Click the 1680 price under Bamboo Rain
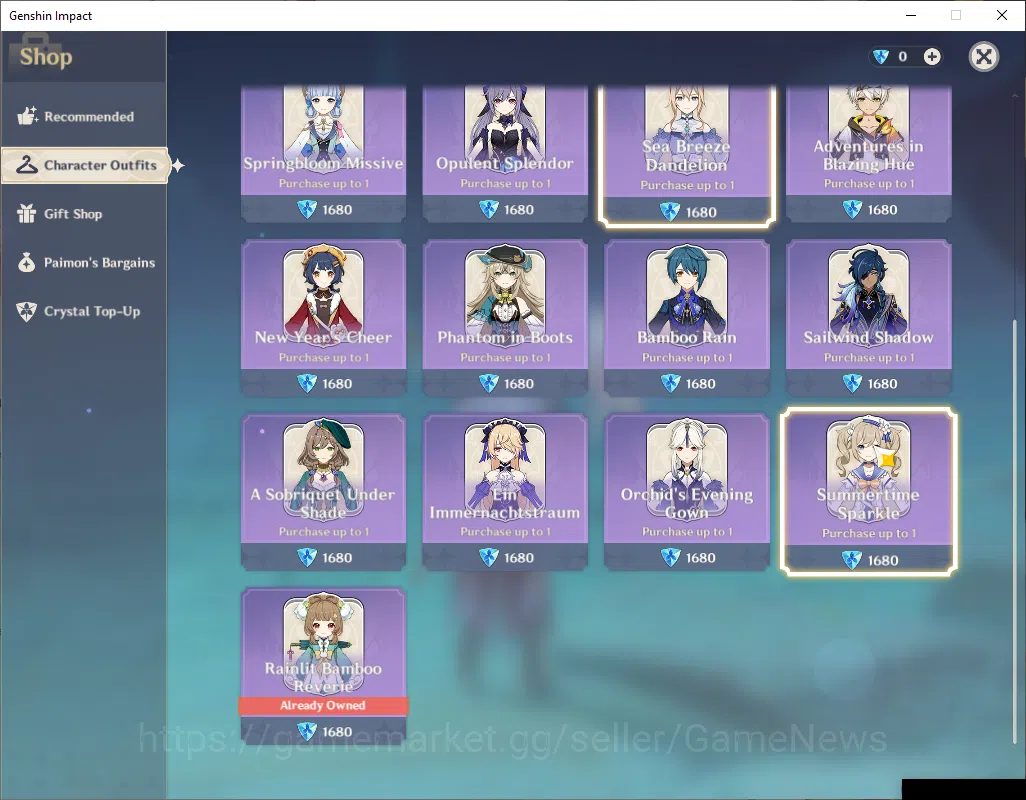This screenshot has height=800, width=1026. pyautogui.click(x=700, y=384)
